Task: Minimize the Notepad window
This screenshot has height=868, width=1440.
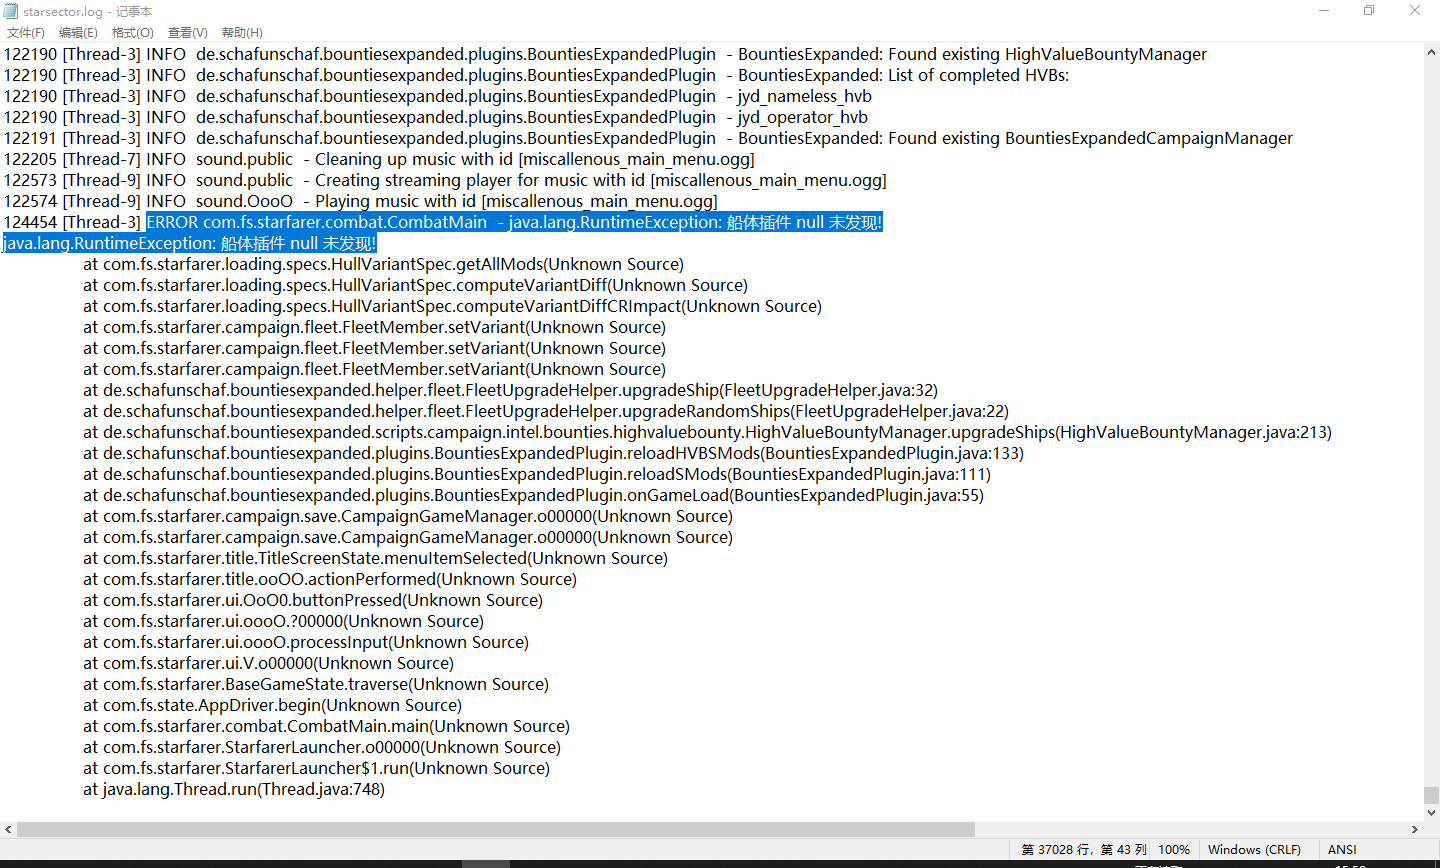Action: click(x=1324, y=11)
